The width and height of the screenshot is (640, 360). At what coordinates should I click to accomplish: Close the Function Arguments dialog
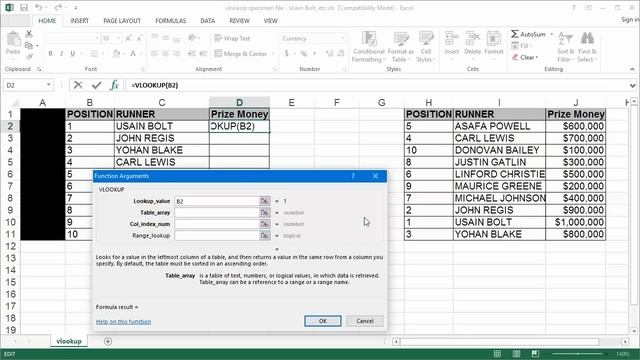point(376,176)
